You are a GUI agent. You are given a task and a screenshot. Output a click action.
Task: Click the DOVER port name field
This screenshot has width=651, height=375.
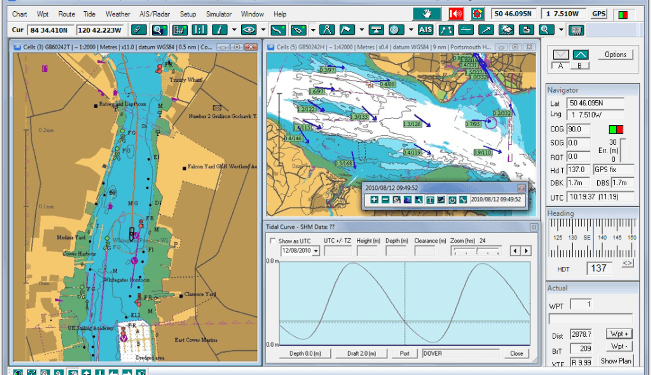pos(461,353)
